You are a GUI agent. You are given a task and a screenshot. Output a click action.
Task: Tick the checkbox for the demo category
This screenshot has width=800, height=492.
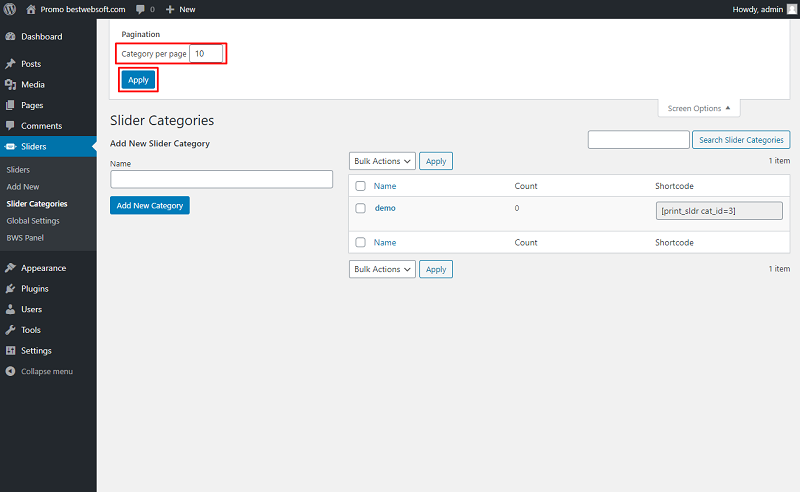[x=360, y=208]
